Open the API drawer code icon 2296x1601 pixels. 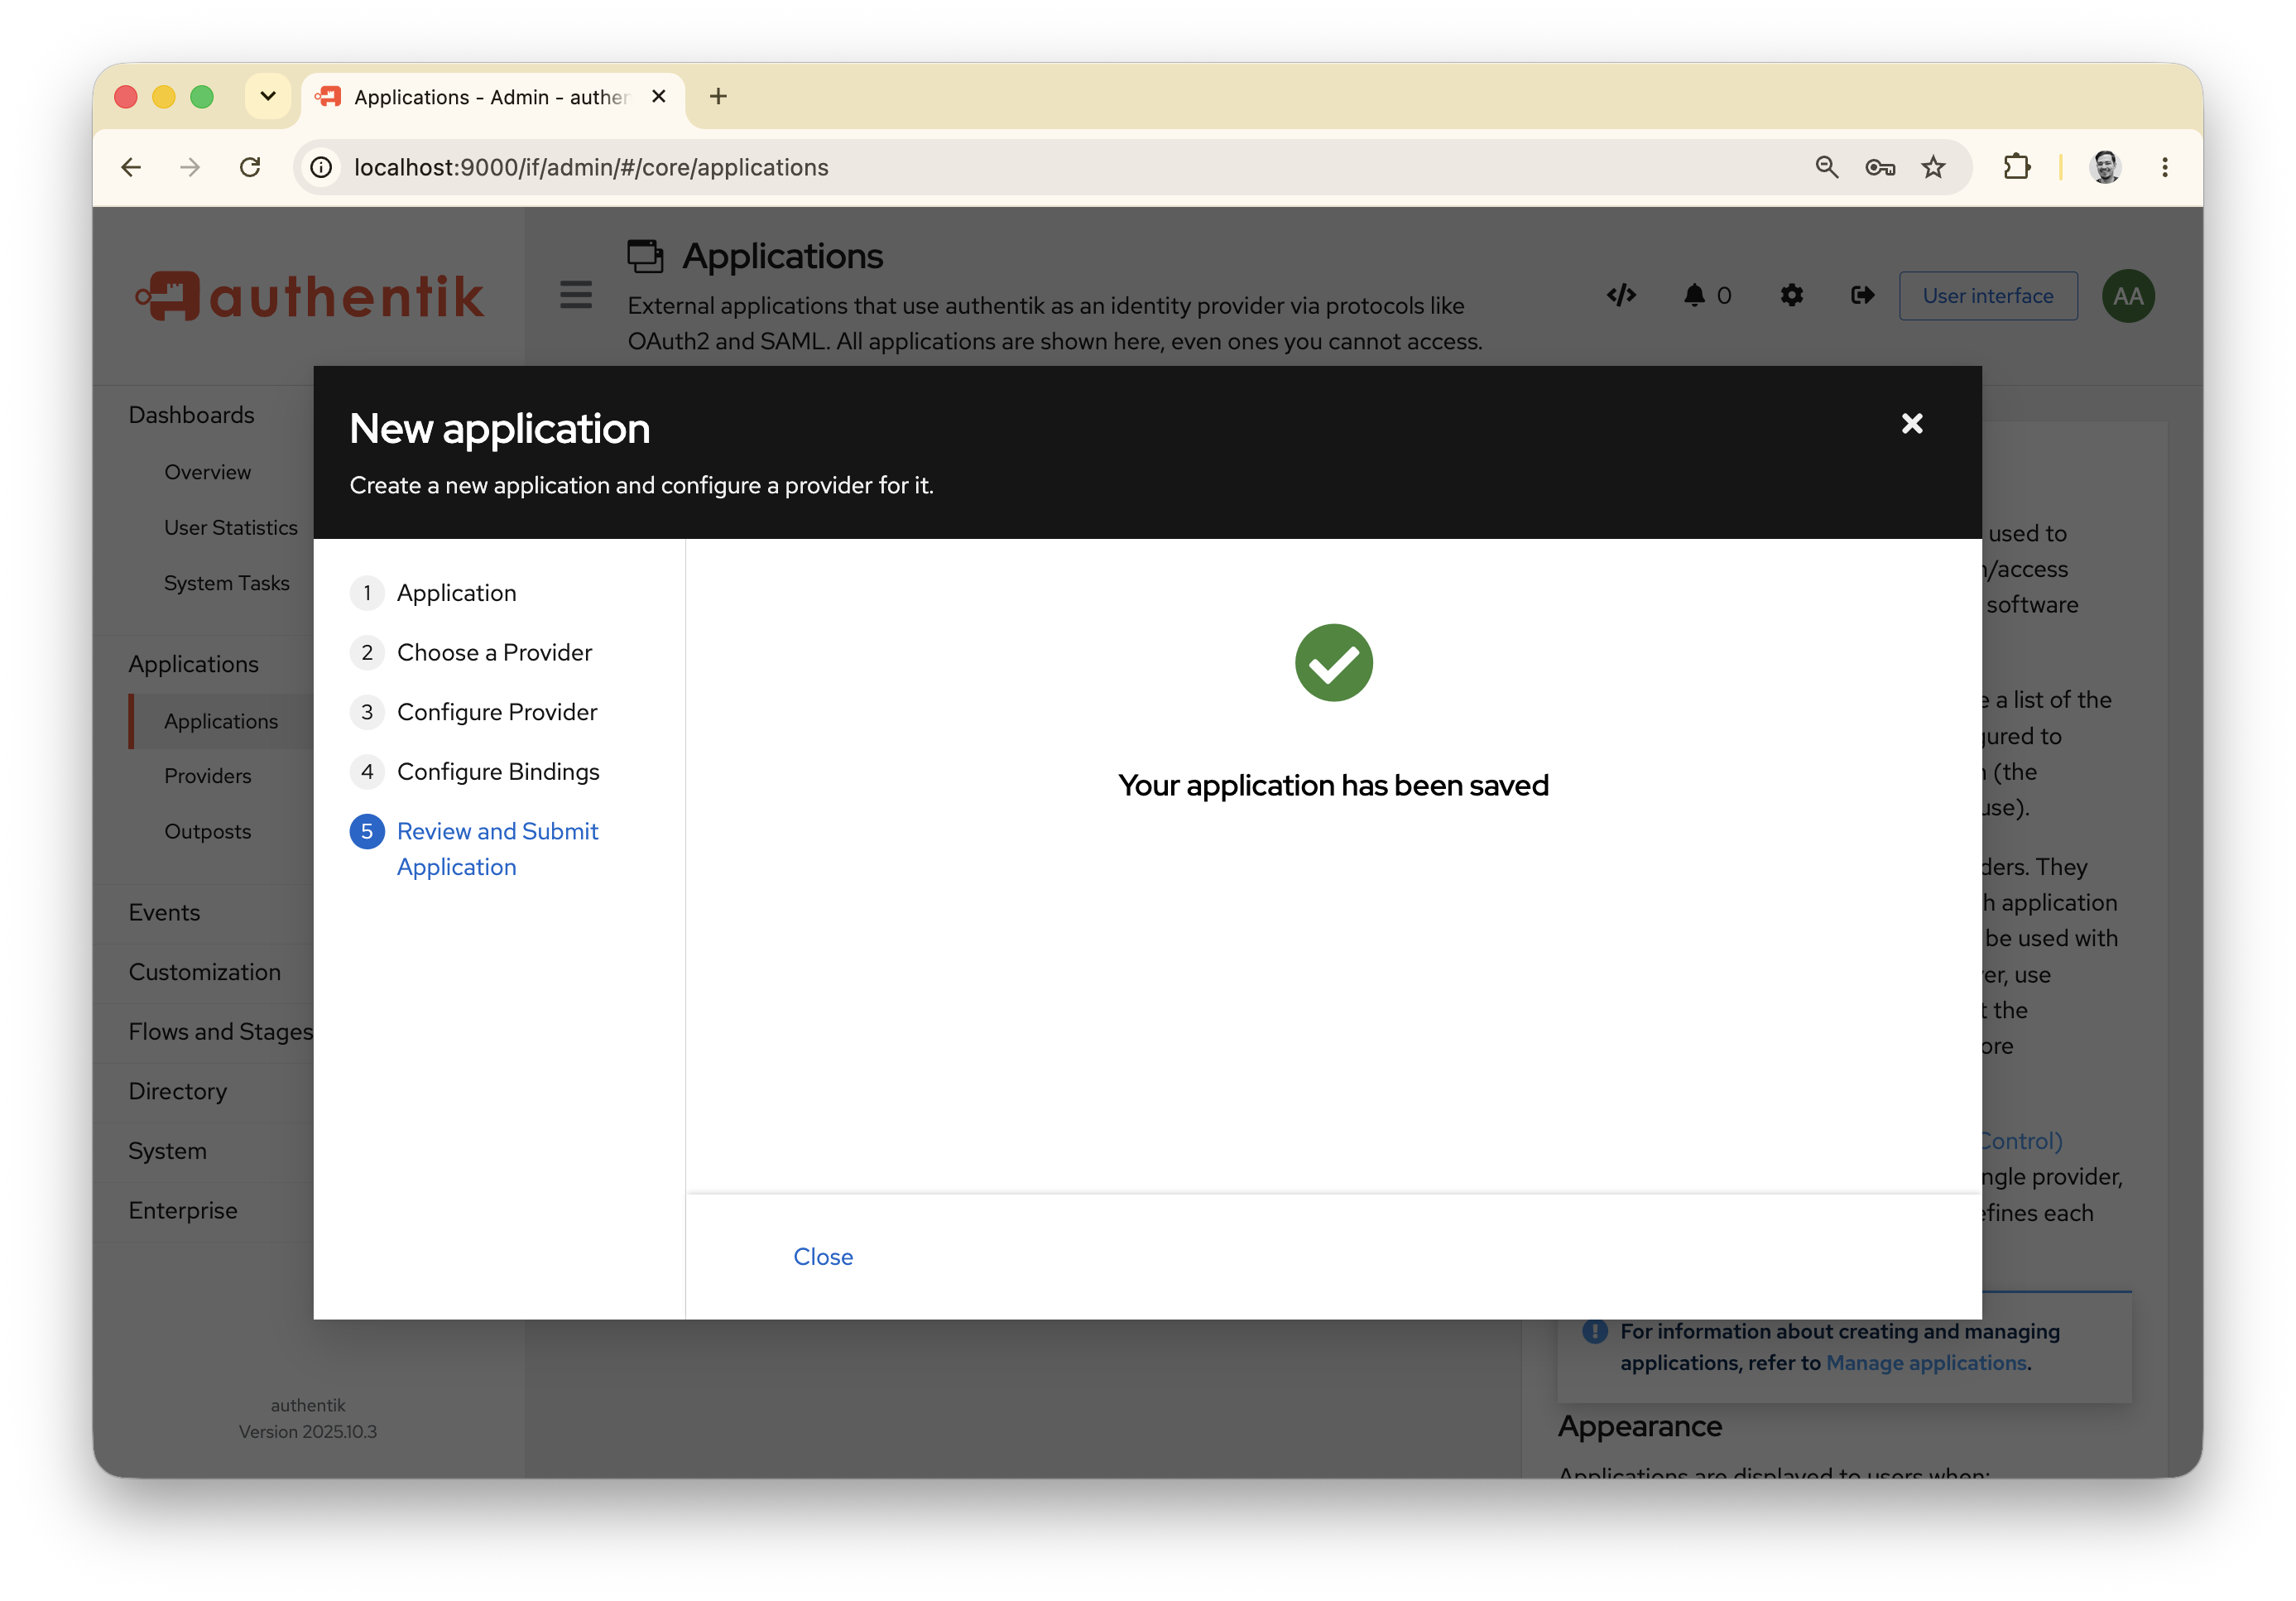pyautogui.click(x=1621, y=295)
